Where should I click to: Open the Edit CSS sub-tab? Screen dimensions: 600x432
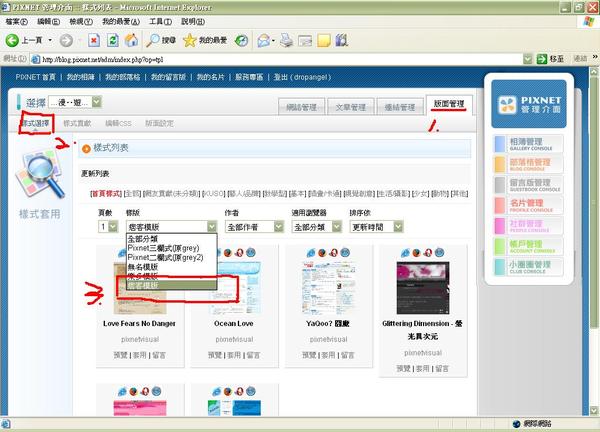click(118, 123)
